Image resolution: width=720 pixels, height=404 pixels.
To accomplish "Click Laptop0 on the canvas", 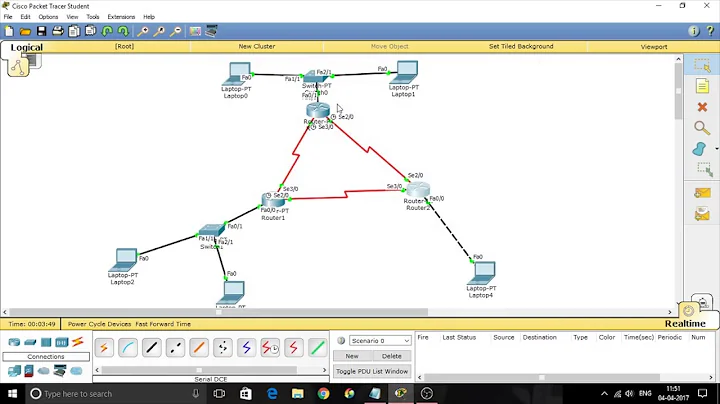I will [237, 73].
